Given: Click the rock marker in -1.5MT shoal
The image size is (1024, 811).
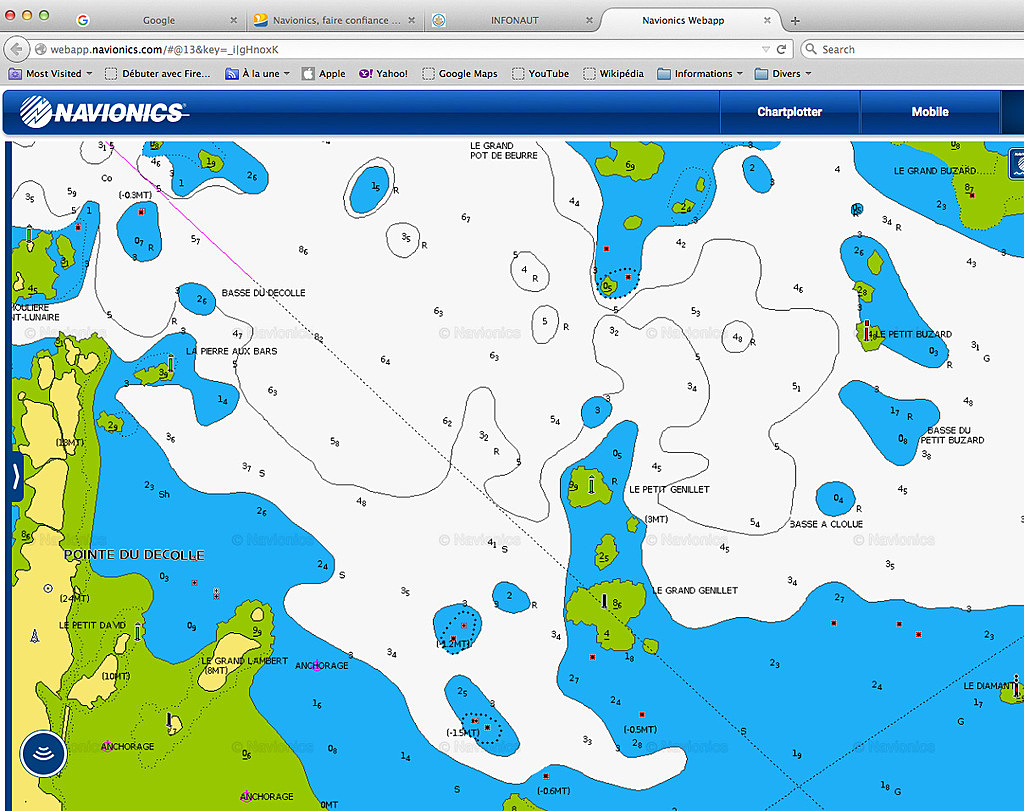Looking at the screenshot, I should [487, 727].
